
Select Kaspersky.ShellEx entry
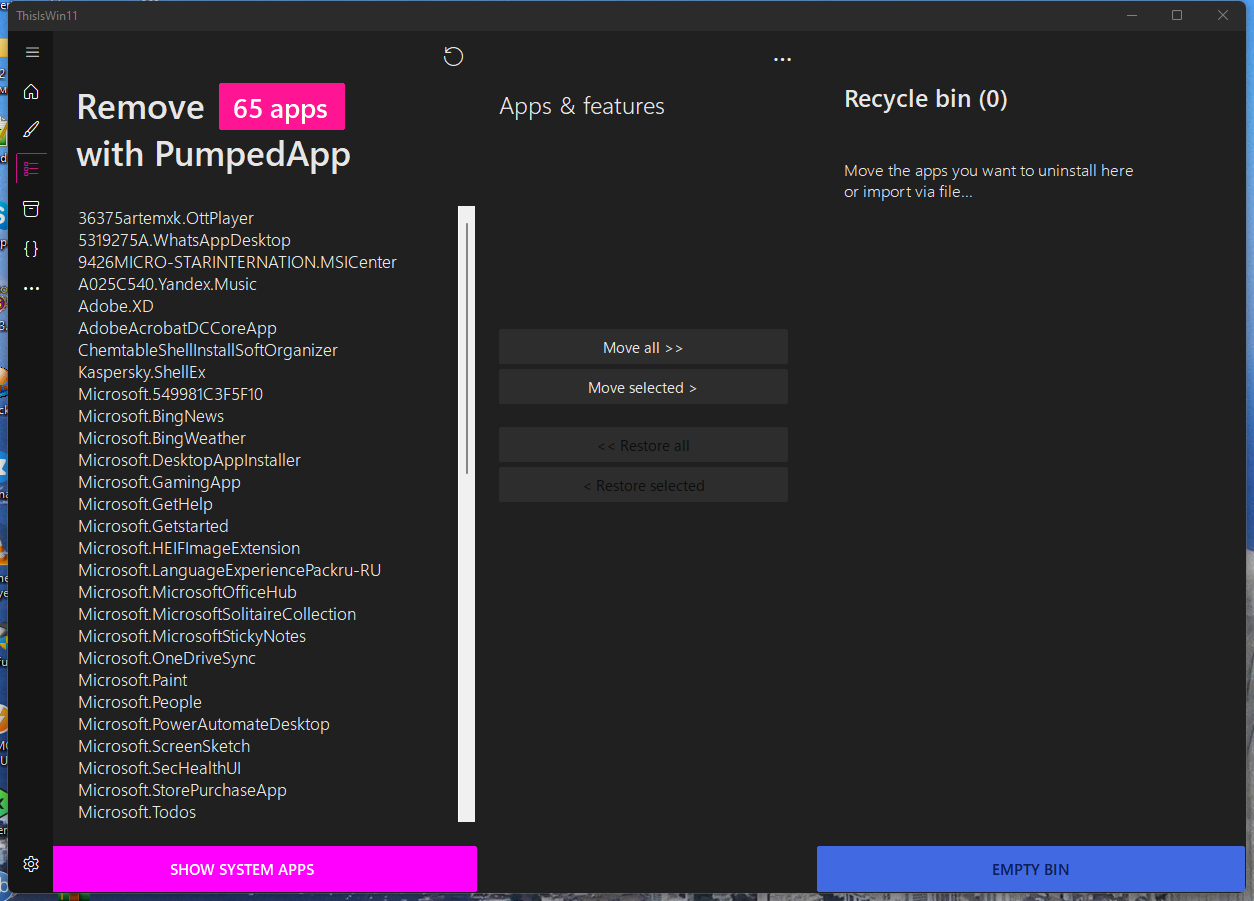[142, 372]
